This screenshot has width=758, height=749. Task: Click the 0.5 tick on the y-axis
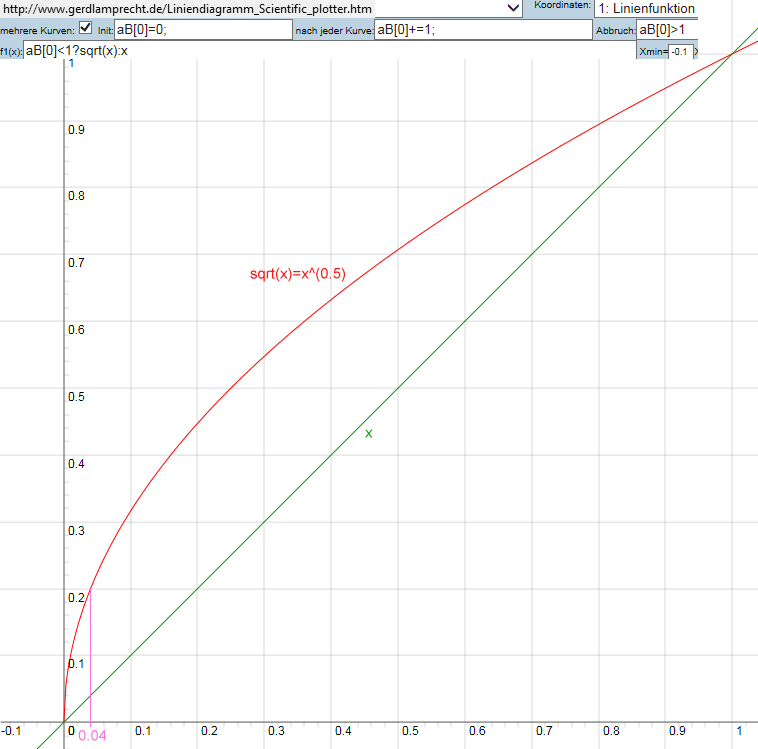[x=75, y=397]
